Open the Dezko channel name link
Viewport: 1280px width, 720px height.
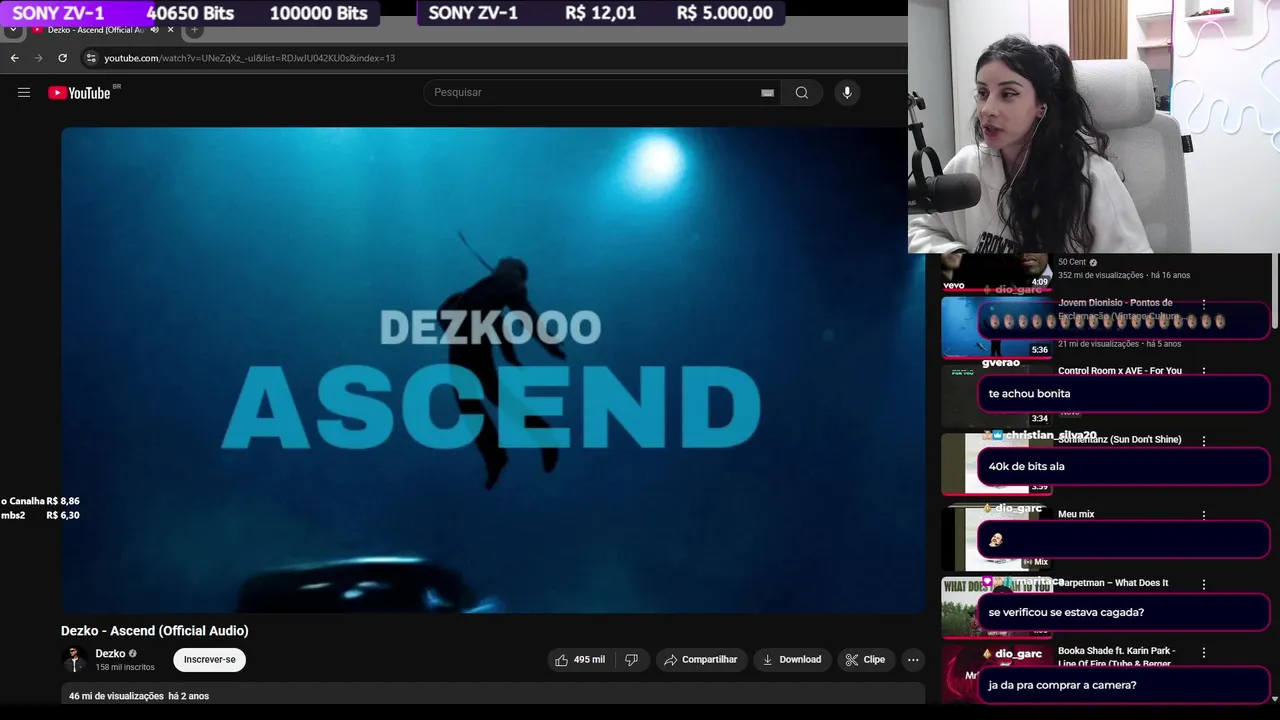pos(110,654)
